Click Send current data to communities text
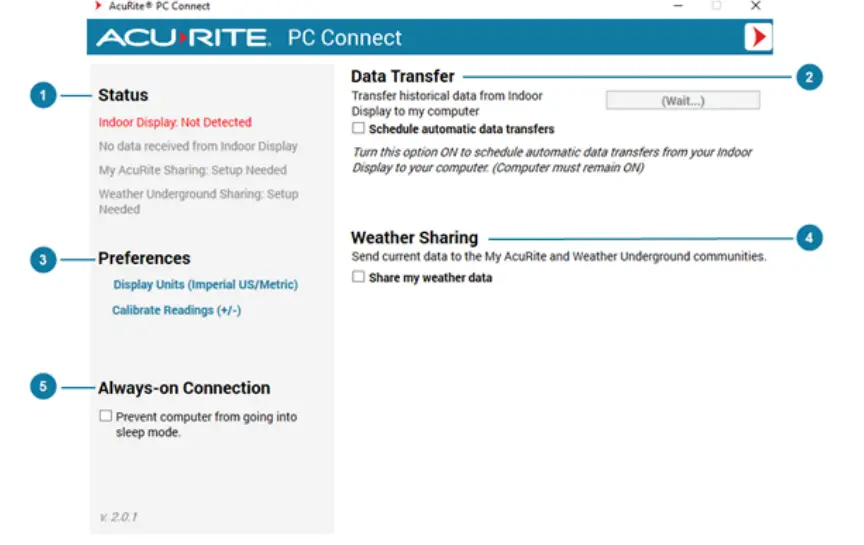The width and height of the screenshot is (864, 545). click(x=559, y=256)
